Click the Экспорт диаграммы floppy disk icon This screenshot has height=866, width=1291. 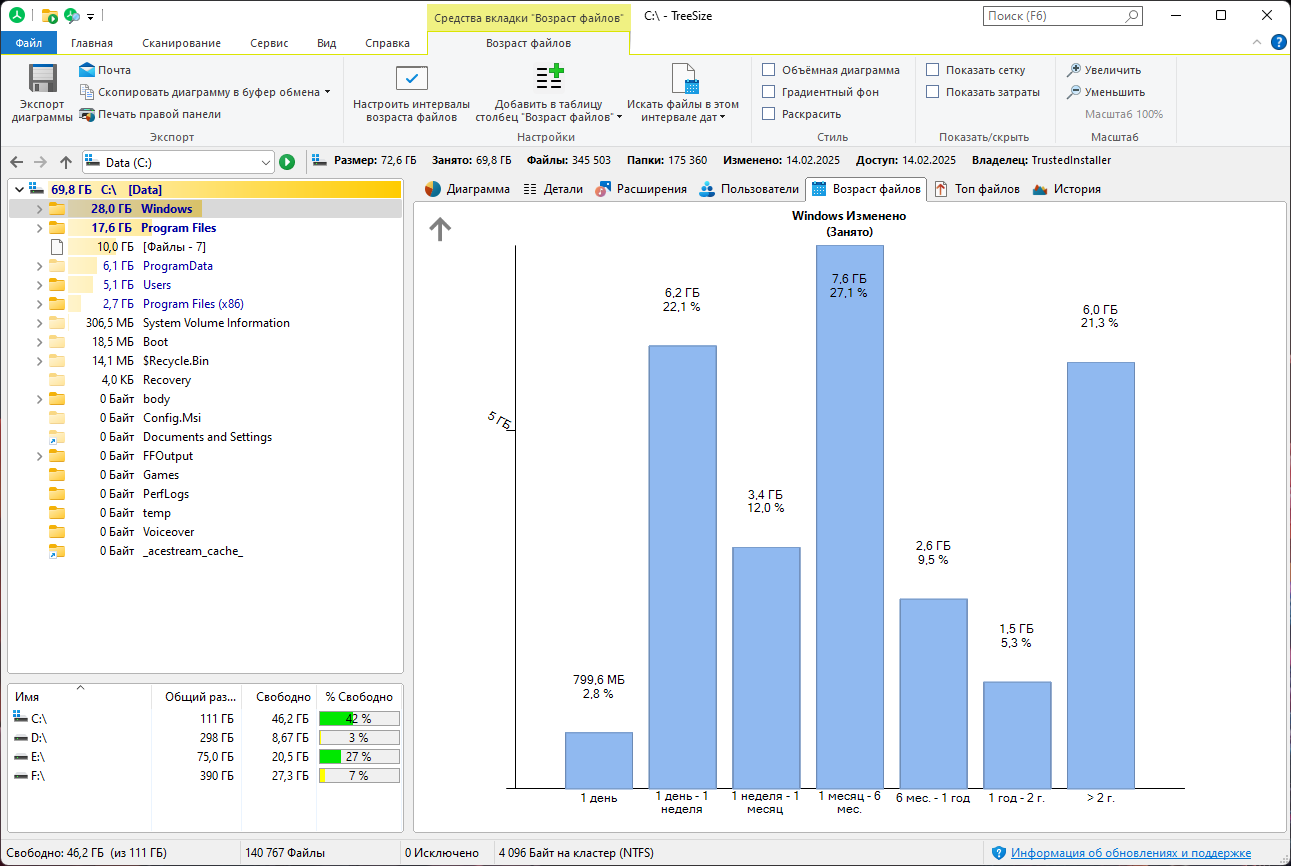coord(42,79)
